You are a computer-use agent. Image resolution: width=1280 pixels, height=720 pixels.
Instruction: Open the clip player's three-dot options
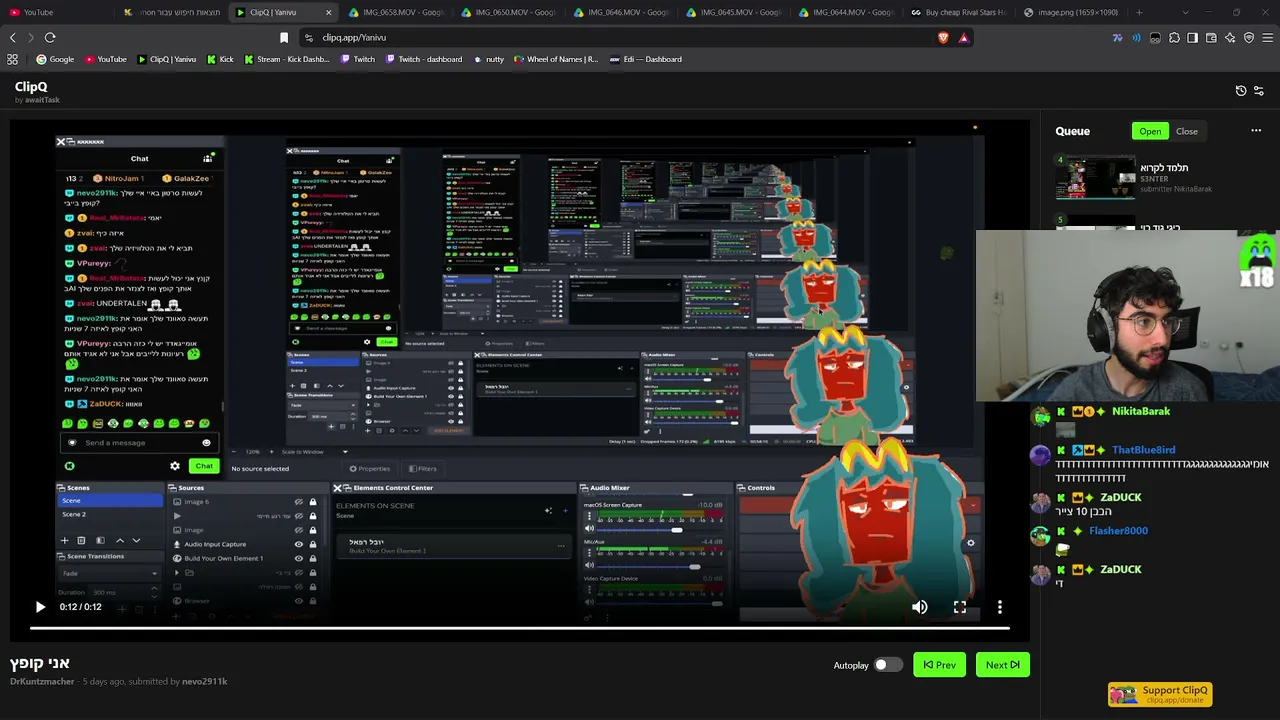(1000, 607)
